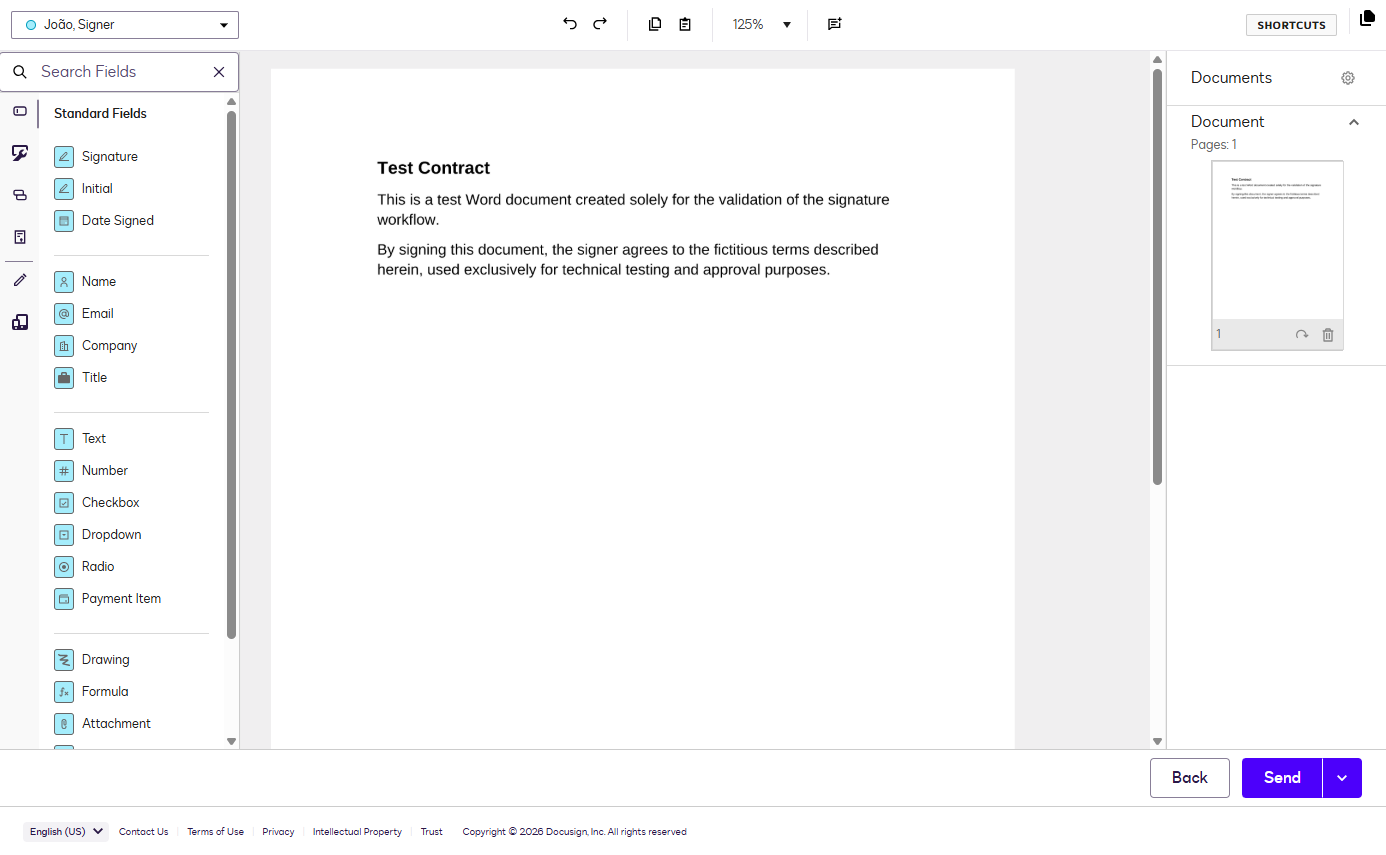Open the SHORTCUTS button
Viewport: 1386px width, 855px height.
[x=1291, y=25]
